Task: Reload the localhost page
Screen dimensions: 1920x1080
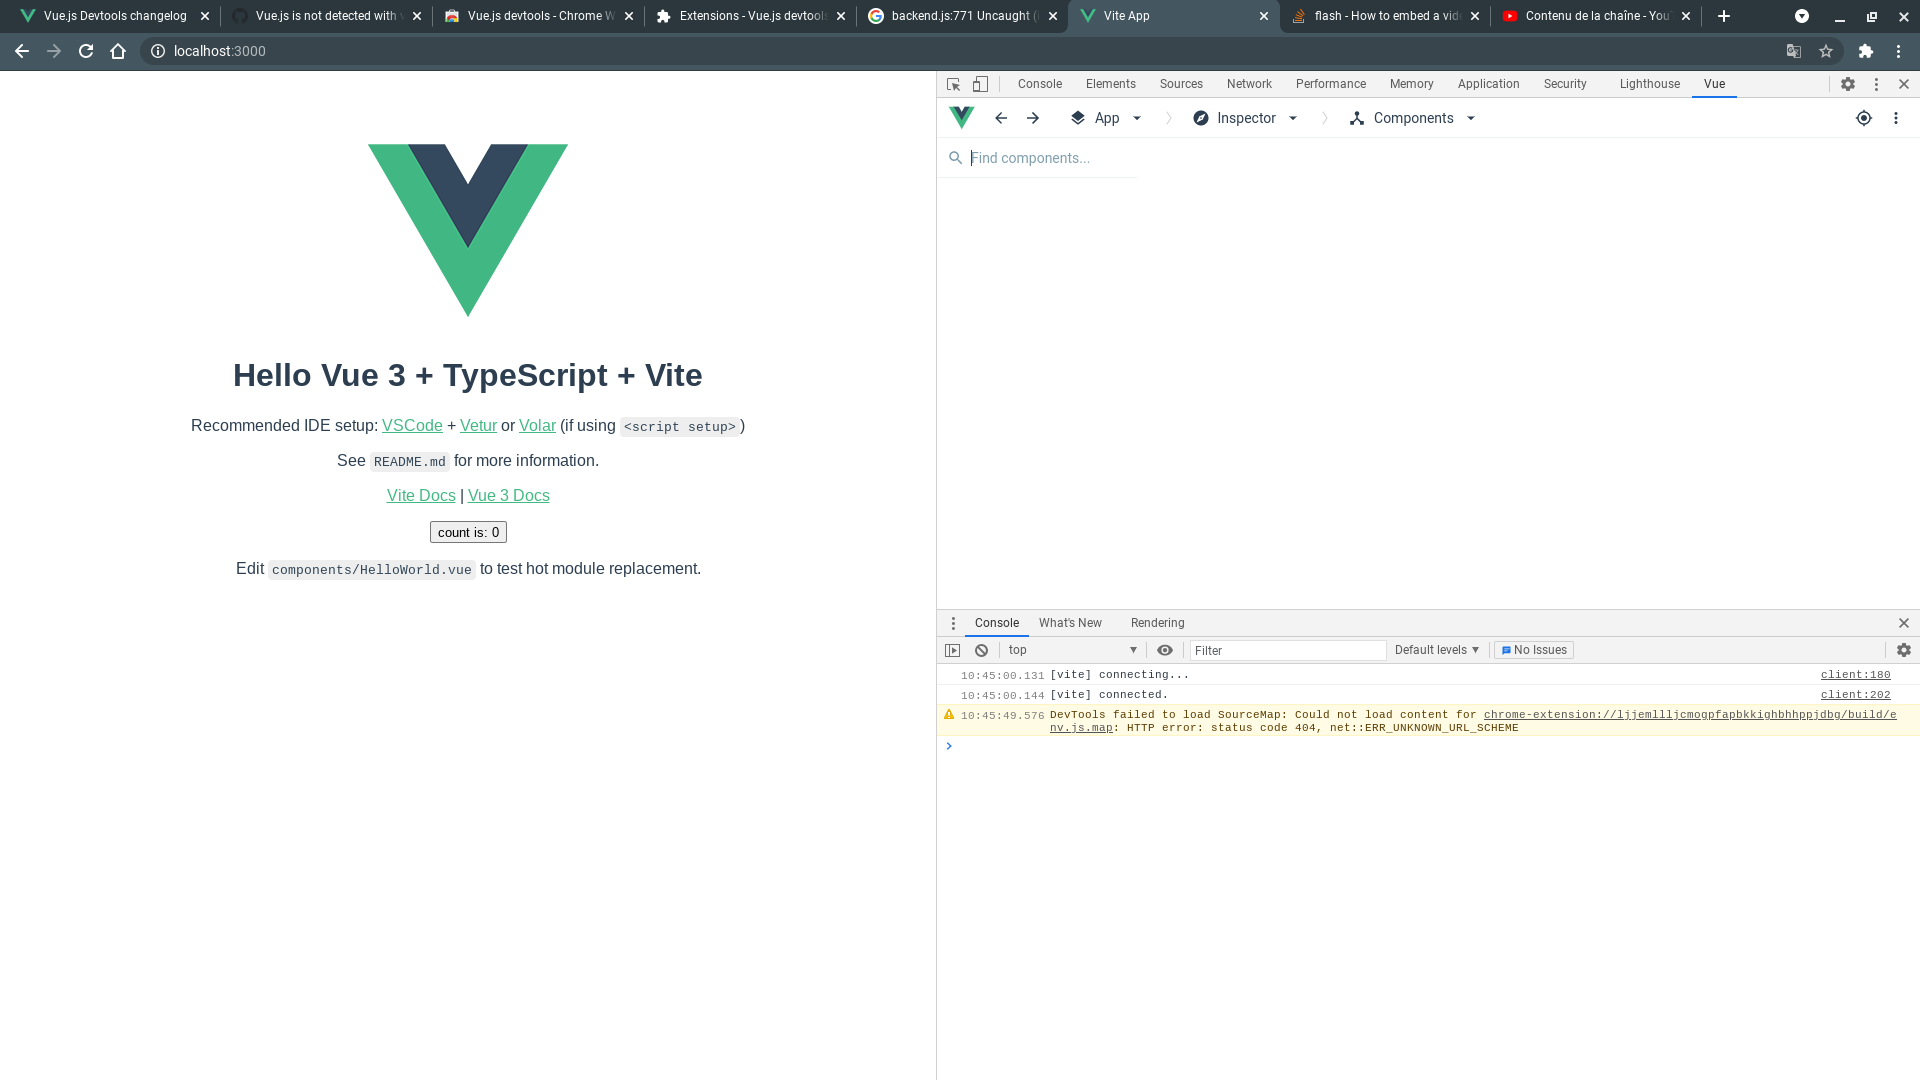Action: pos(86,51)
